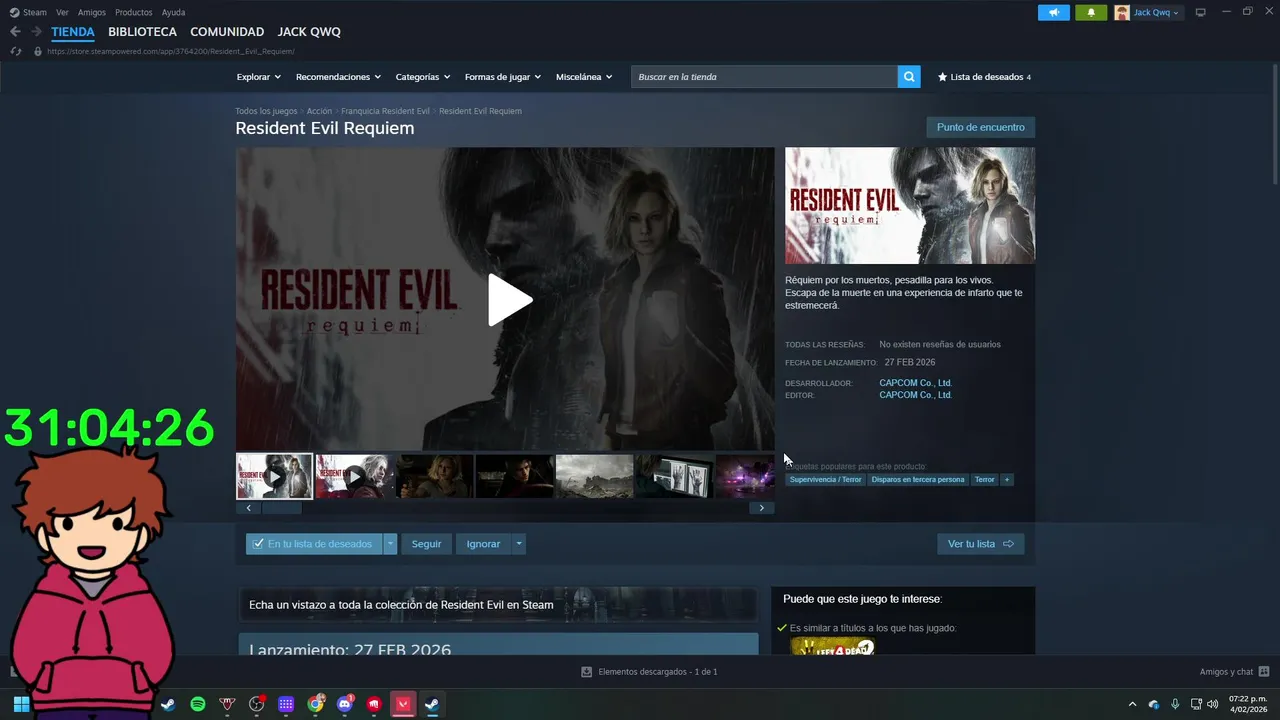
Task: Click the purple grid taskbar app
Action: 286,704
